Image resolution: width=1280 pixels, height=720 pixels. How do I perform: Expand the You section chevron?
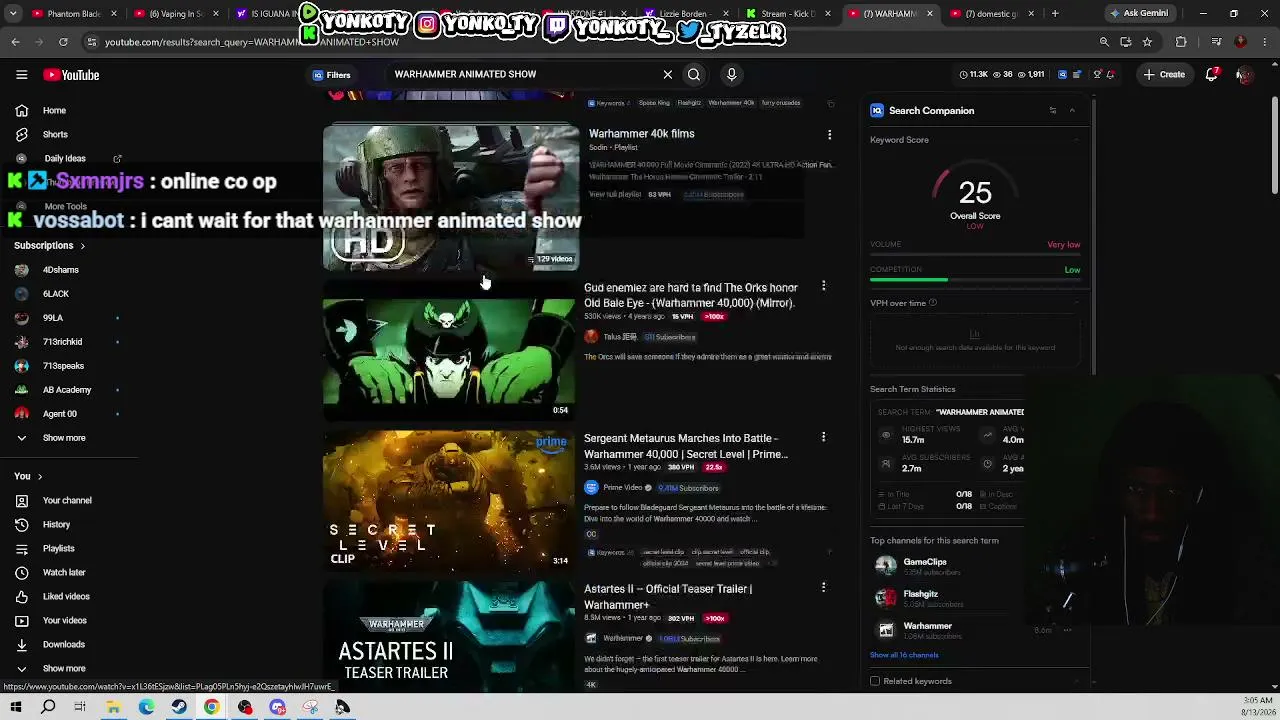40,476
